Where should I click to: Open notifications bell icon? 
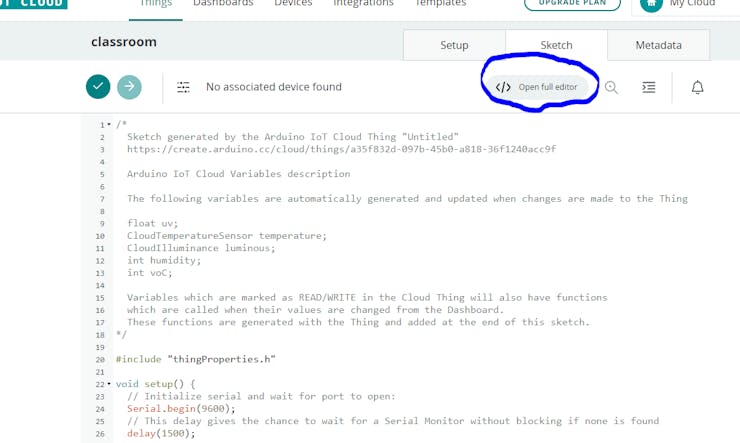[x=698, y=87]
